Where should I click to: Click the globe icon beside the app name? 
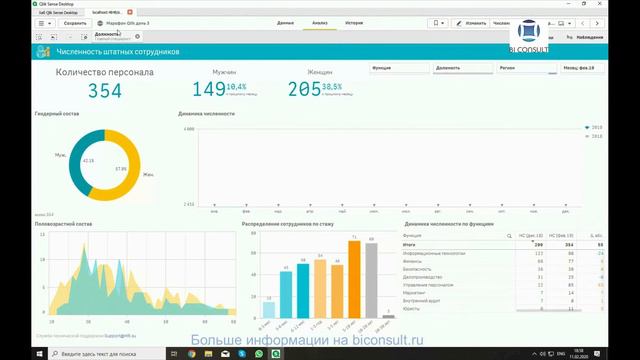(x=100, y=23)
